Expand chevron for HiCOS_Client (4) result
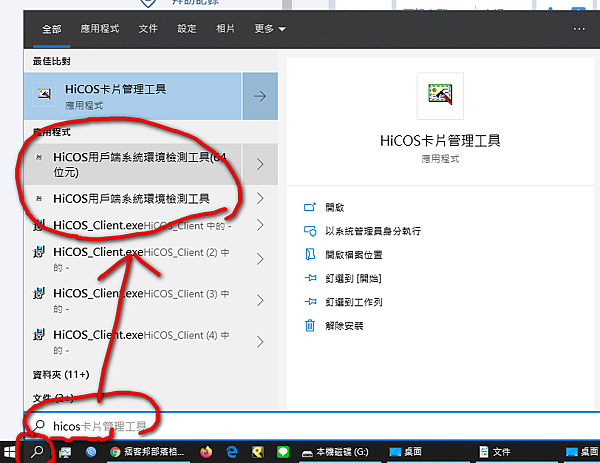The image size is (600, 463). (x=260, y=342)
